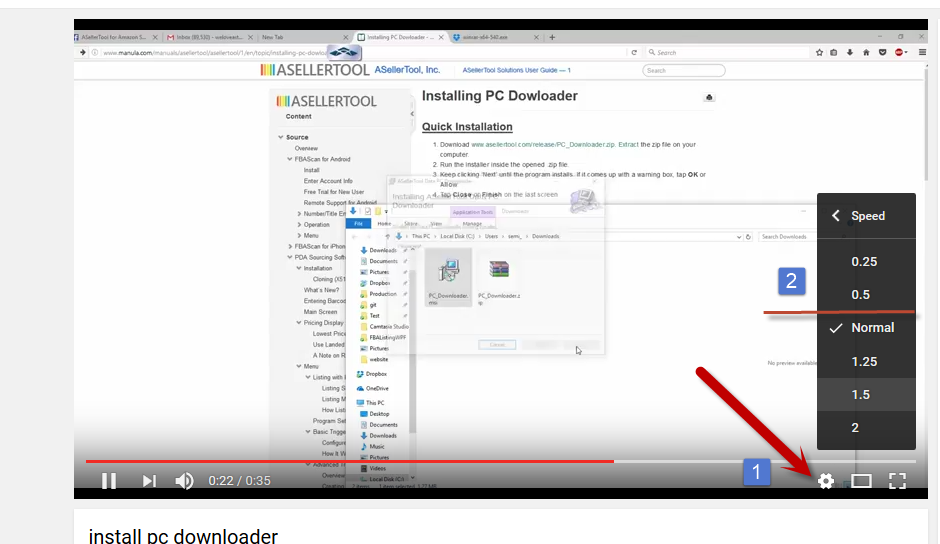Image resolution: width=940 pixels, height=544 pixels.
Task: Click the 'install pc downloader' video title
Action: pos(183,536)
